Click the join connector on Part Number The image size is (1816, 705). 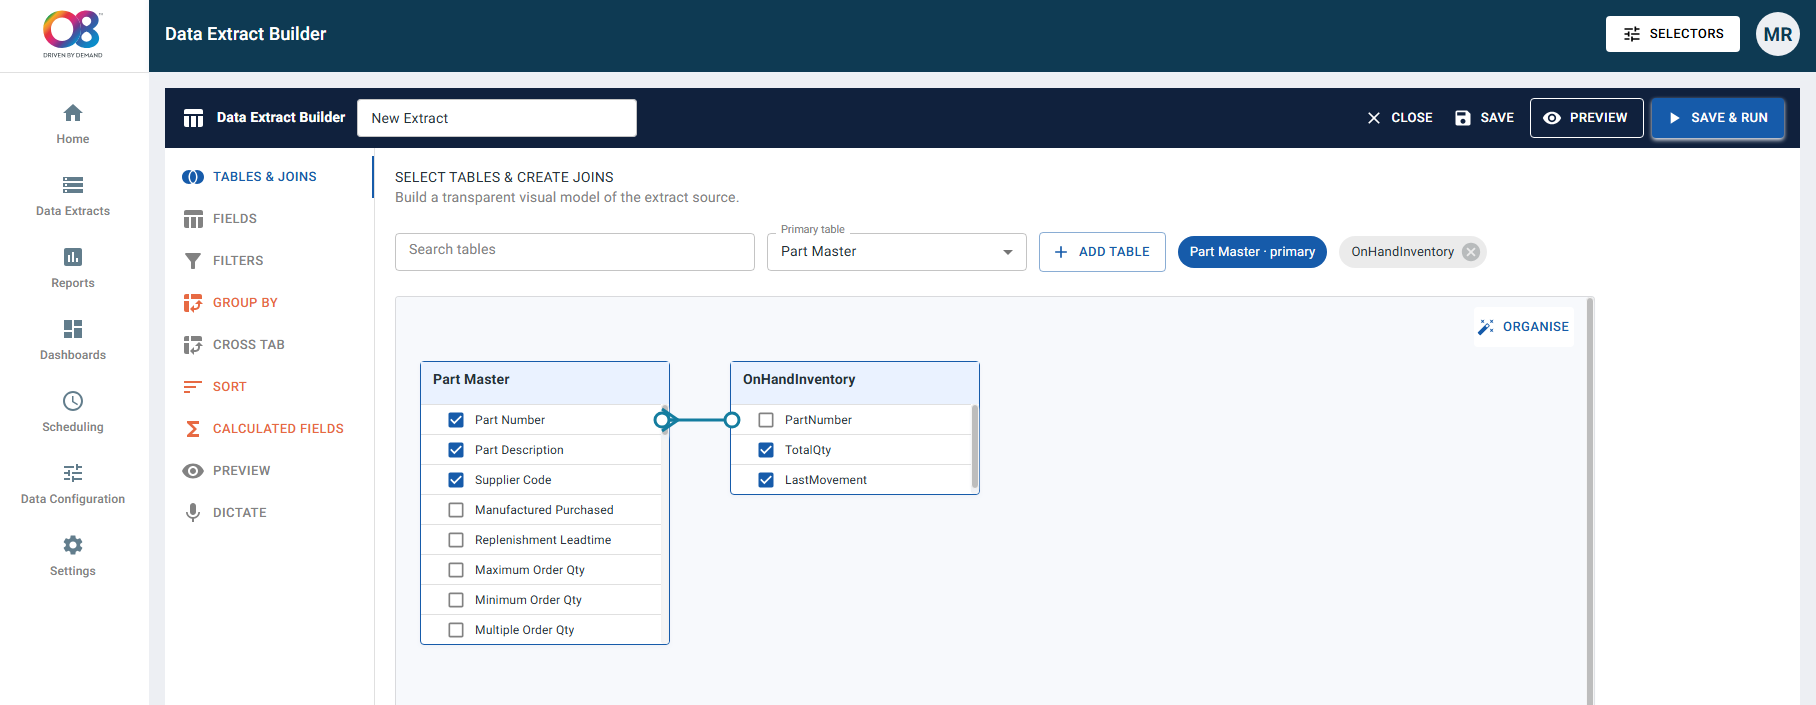click(662, 420)
